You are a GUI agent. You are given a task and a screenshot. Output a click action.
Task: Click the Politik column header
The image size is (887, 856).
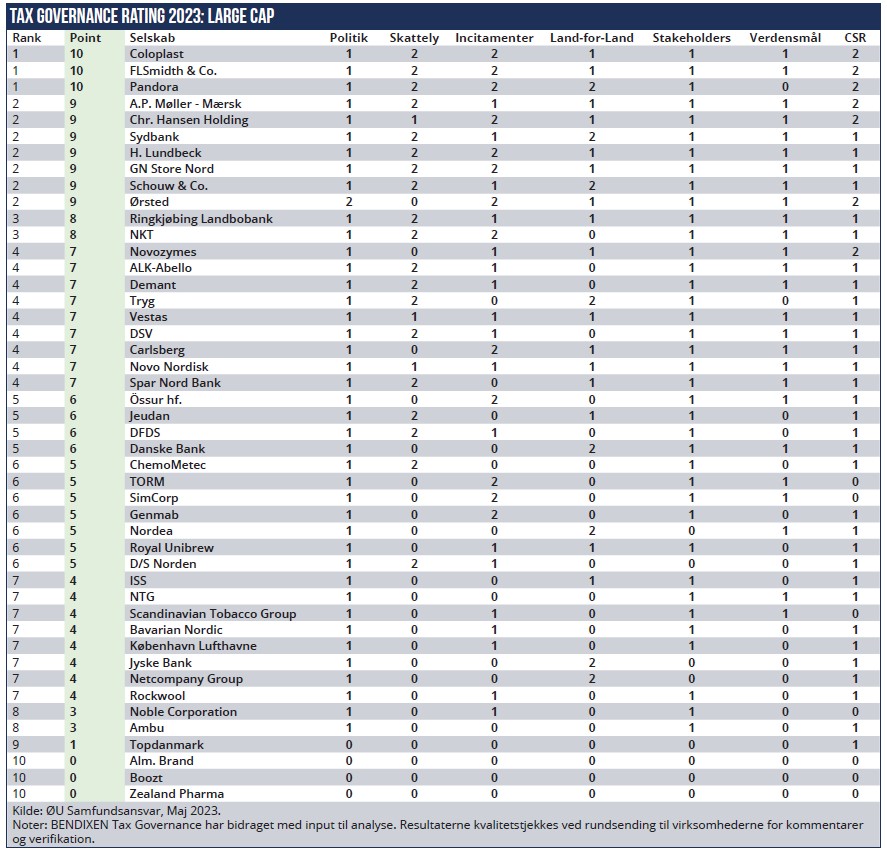[348, 38]
